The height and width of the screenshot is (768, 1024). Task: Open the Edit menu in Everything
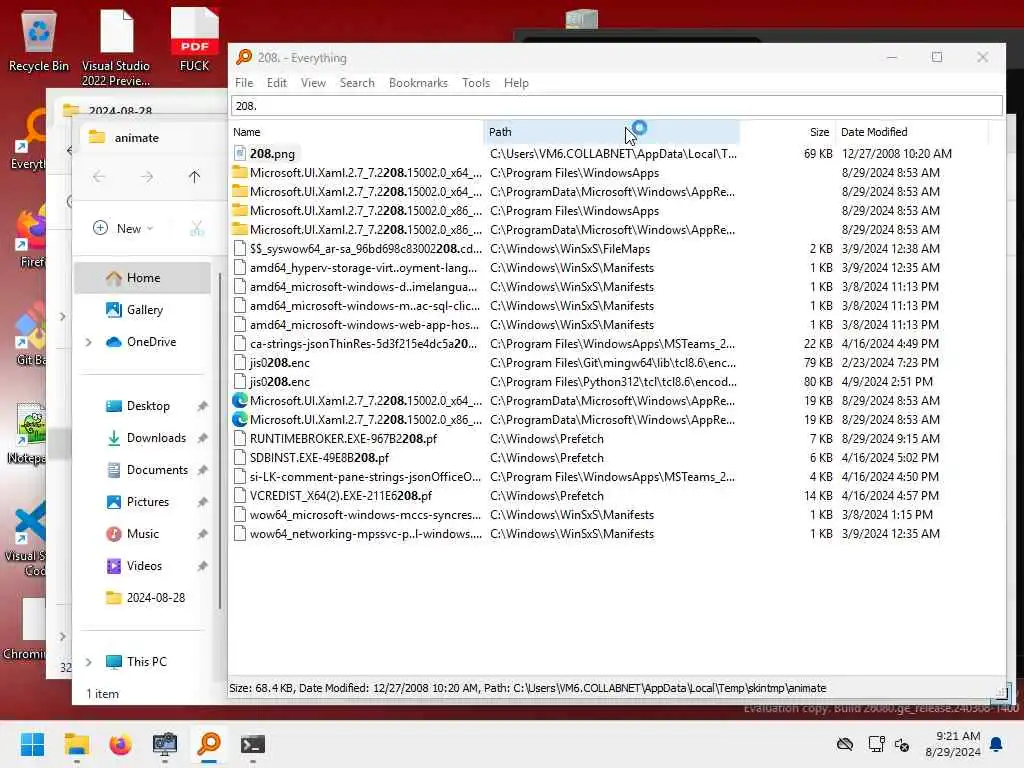click(x=276, y=83)
